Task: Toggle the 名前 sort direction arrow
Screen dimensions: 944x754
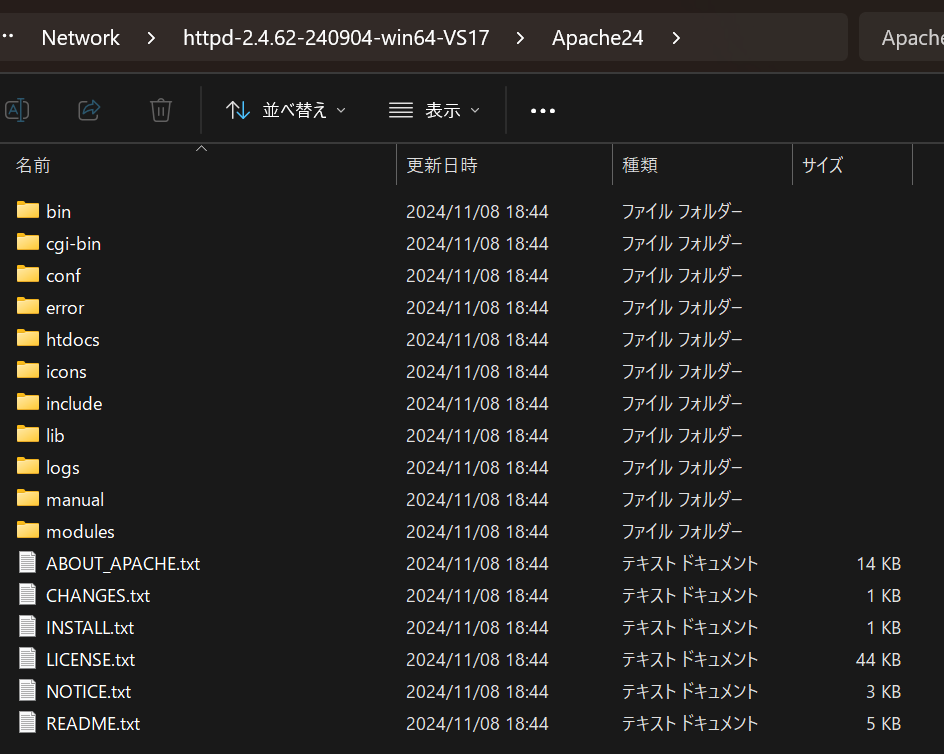Action: [201, 148]
